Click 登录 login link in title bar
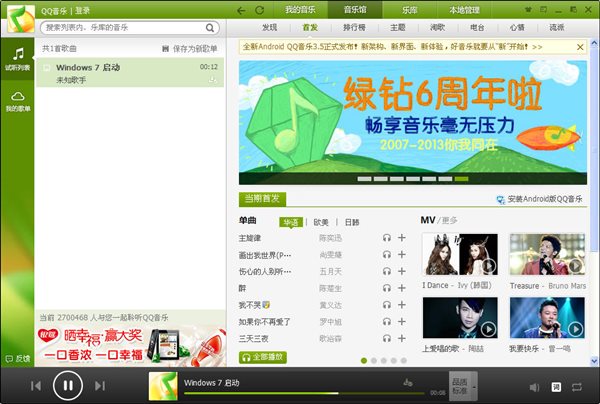Viewport: 600px width, 404px height. coord(82,11)
